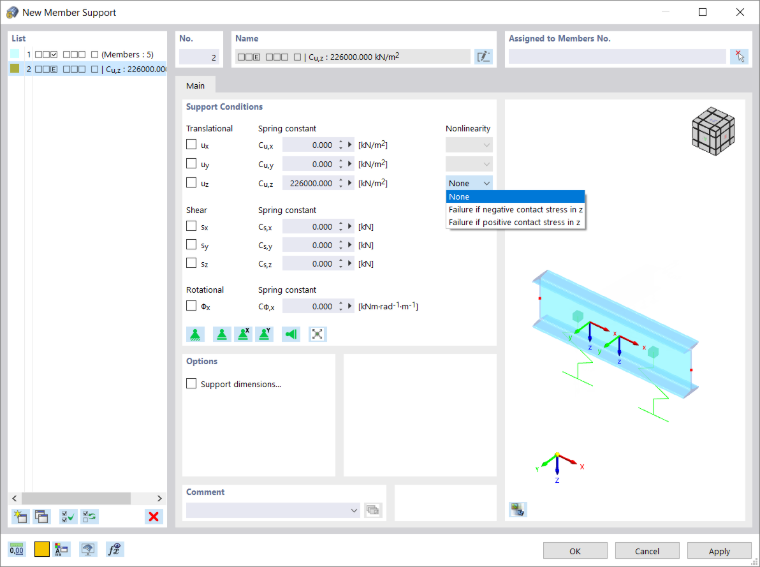Enable the uy translational checkbox
The width and height of the screenshot is (760, 567).
point(191,163)
